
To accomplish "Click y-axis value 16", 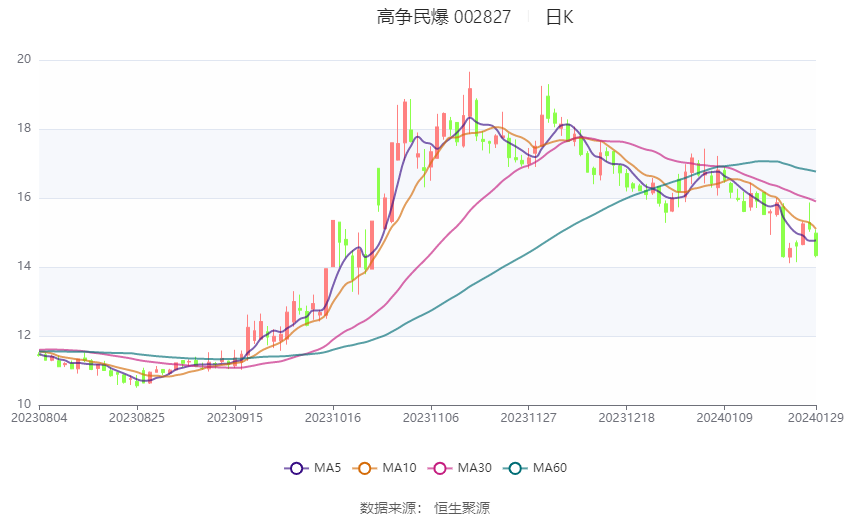I will [x=24, y=197].
